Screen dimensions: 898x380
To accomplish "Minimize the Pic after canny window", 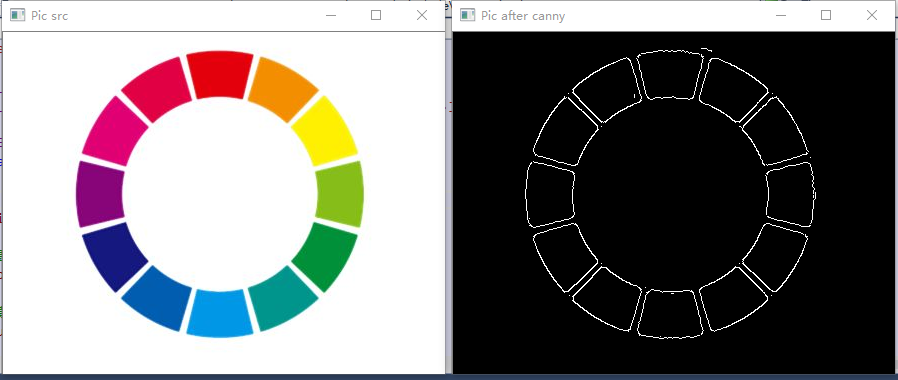I will point(781,15).
